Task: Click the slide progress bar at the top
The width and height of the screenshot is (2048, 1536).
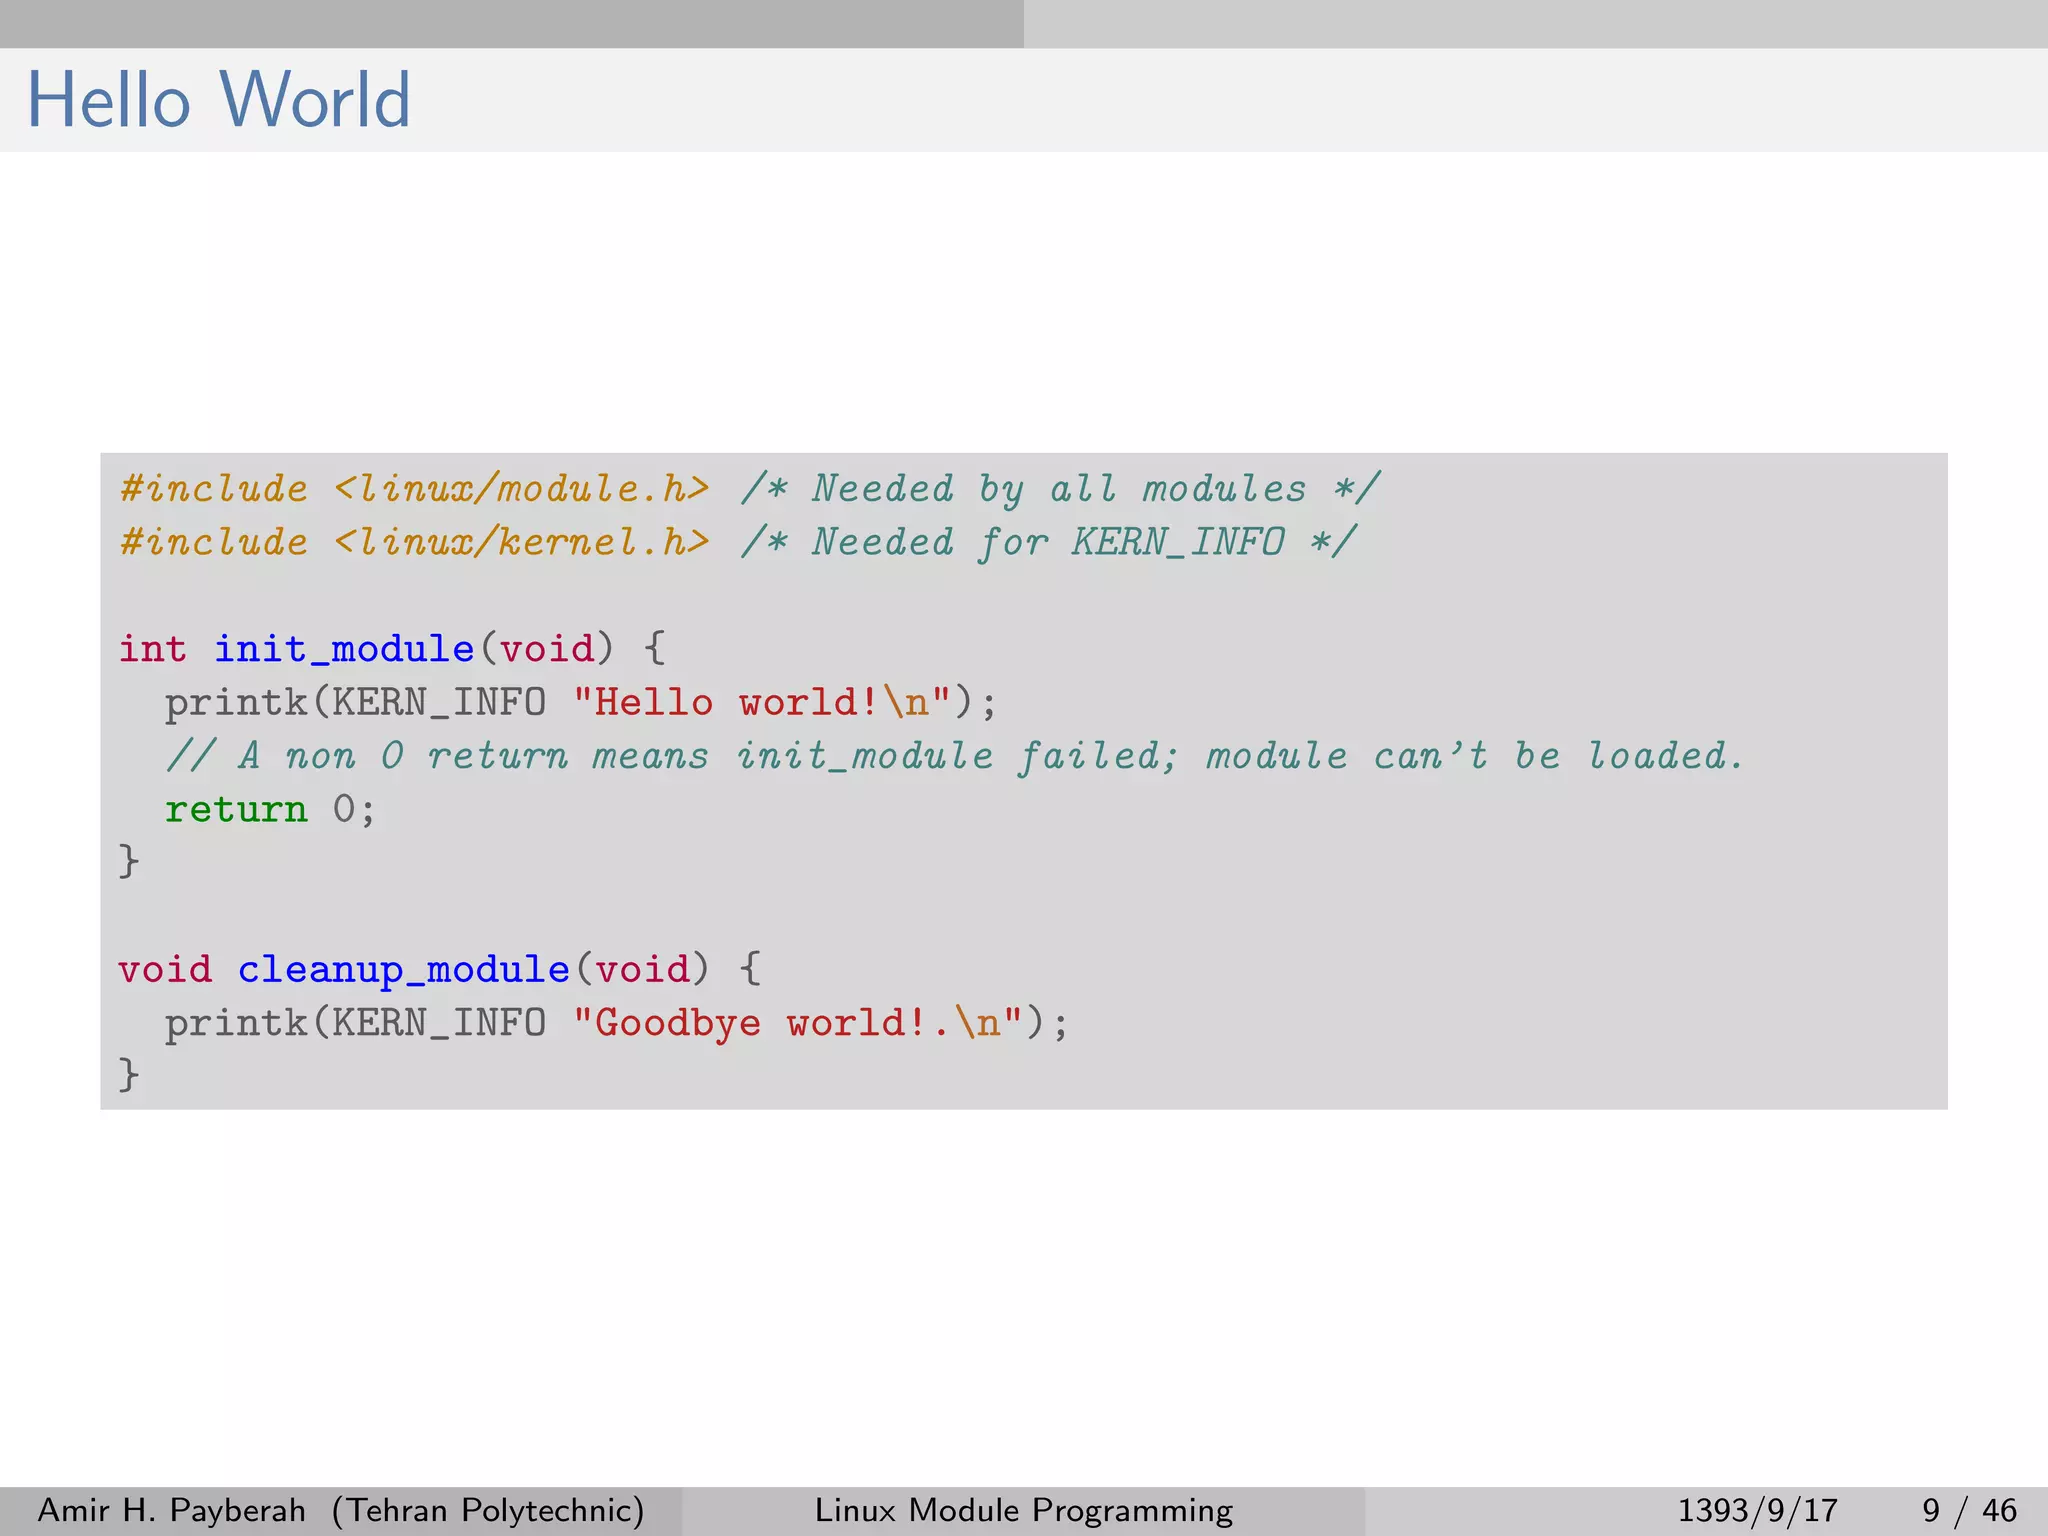Action: coord(1024,24)
